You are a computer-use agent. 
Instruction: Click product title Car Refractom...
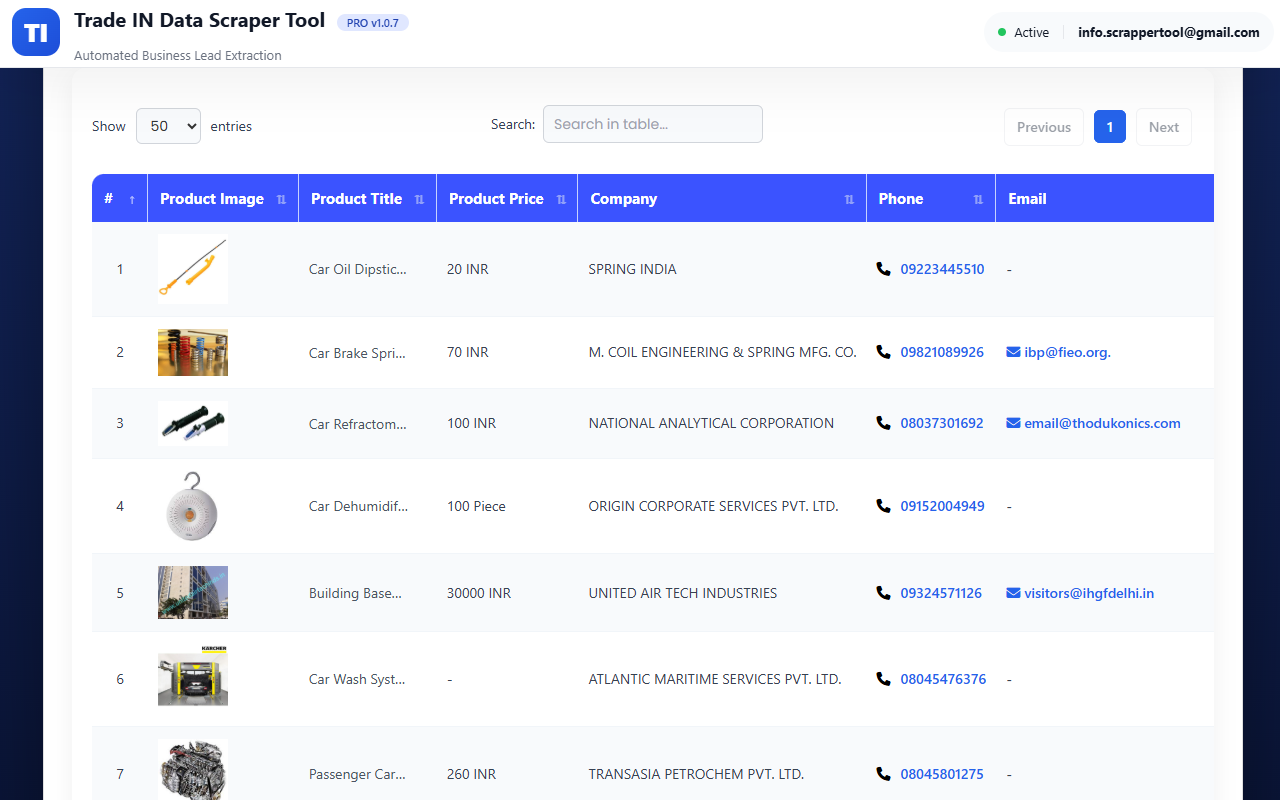358,423
